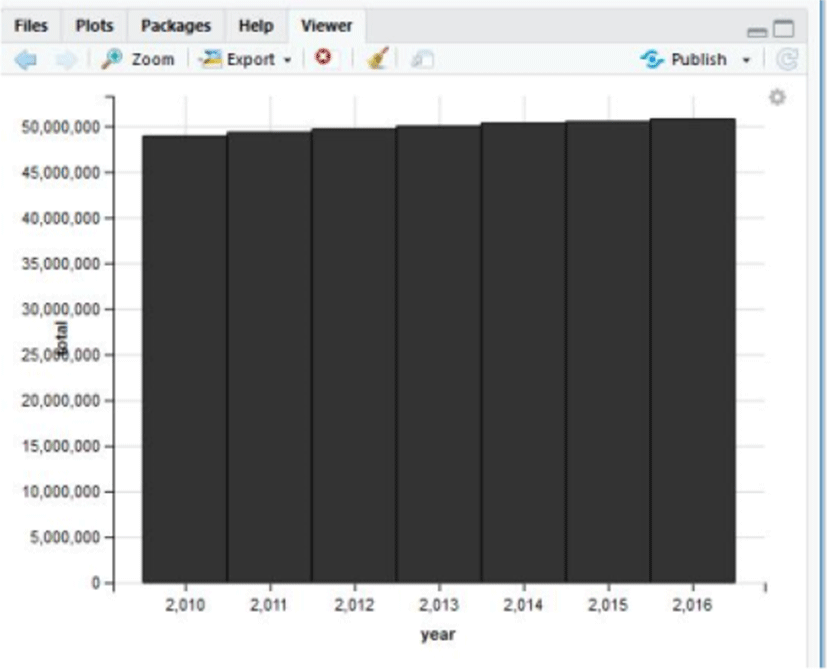Click the bar for year 2,016
The height and width of the screenshot is (669, 827).
tap(693, 351)
